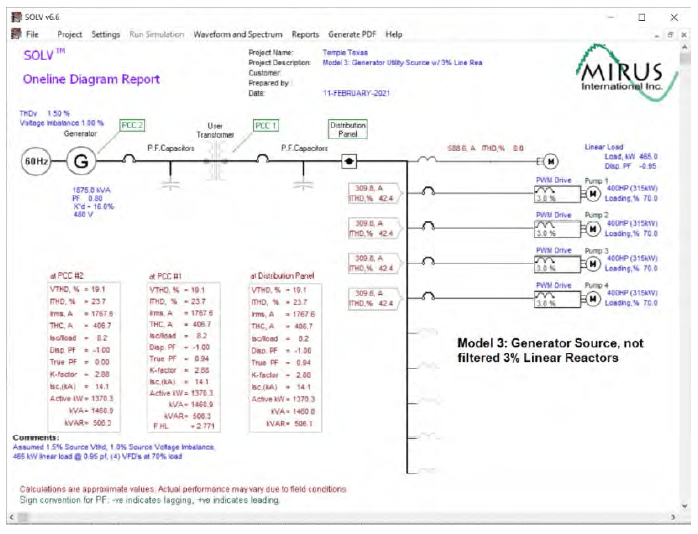Open the Settings menu

pyautogui.click(x=105, y=34)
